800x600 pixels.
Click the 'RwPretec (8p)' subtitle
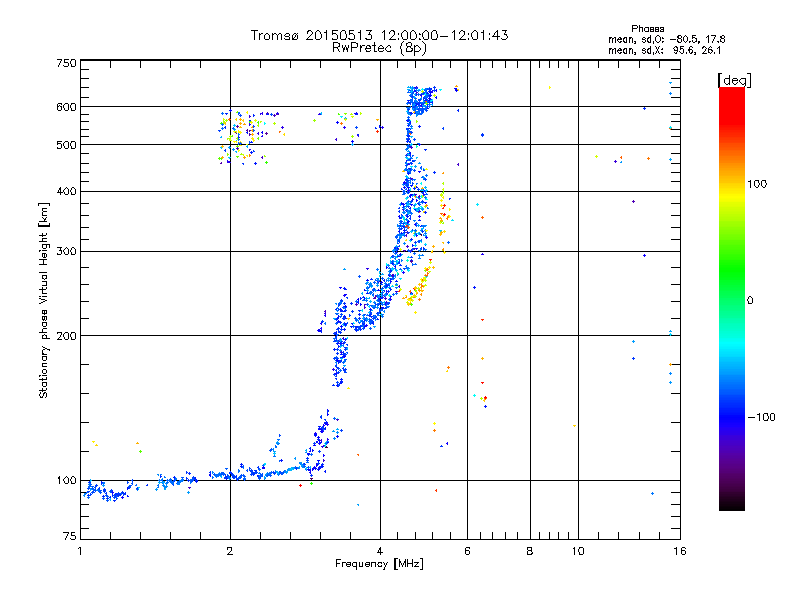[x=379, y=48]
